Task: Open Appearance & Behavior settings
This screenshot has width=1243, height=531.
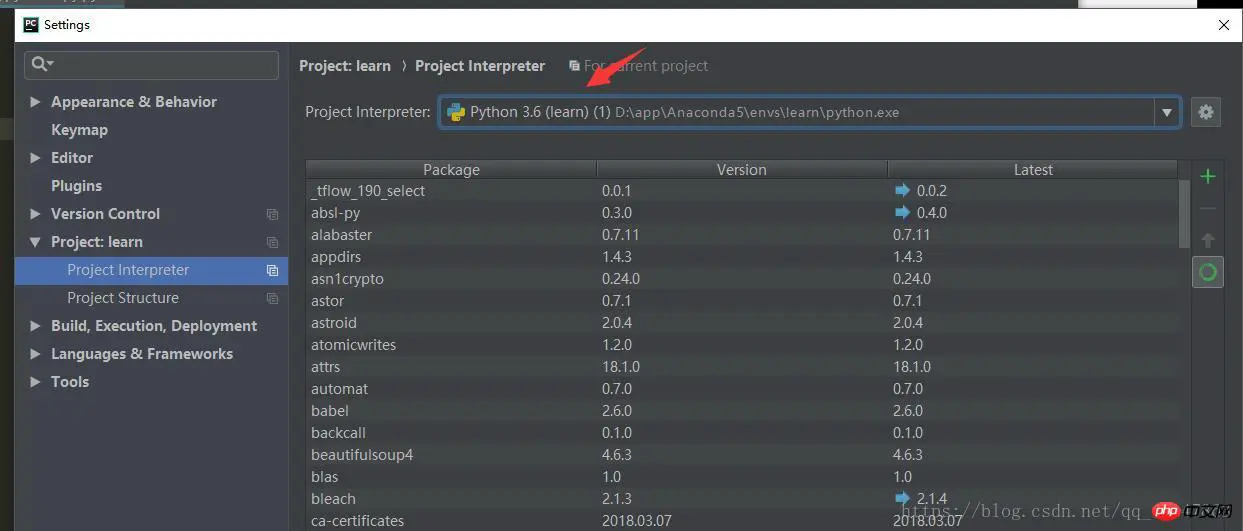Action: (x=134, y=102)
